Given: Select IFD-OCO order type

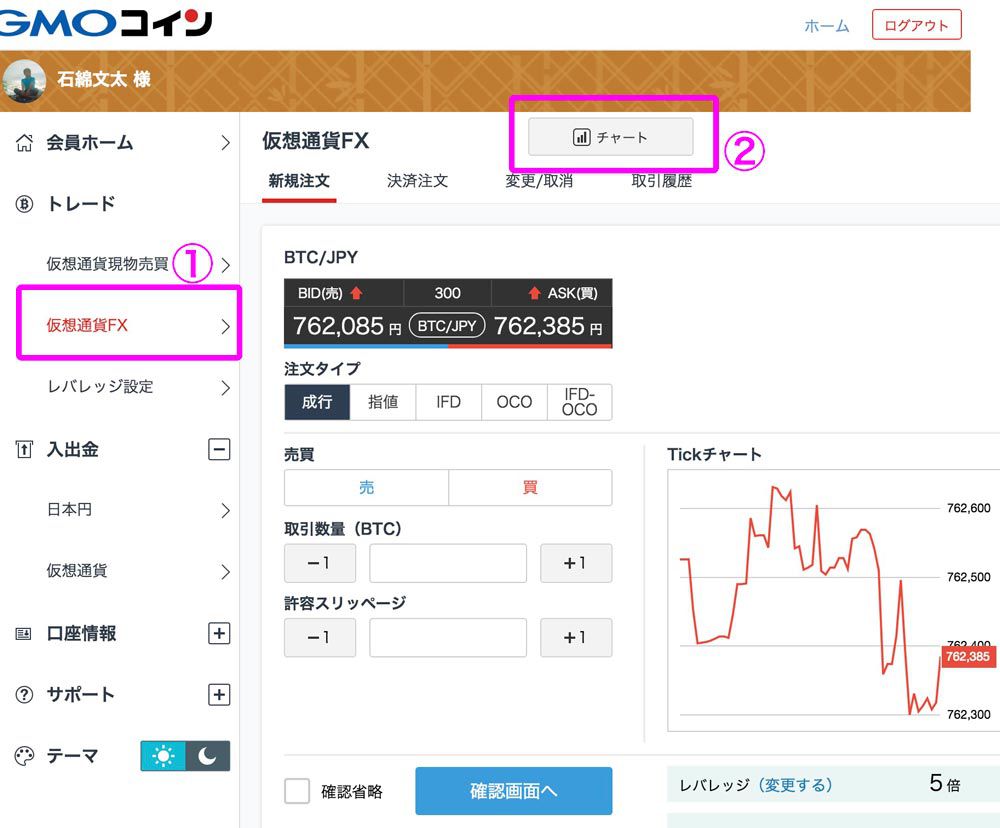Looking at the screenshot, I should (579, 402).
